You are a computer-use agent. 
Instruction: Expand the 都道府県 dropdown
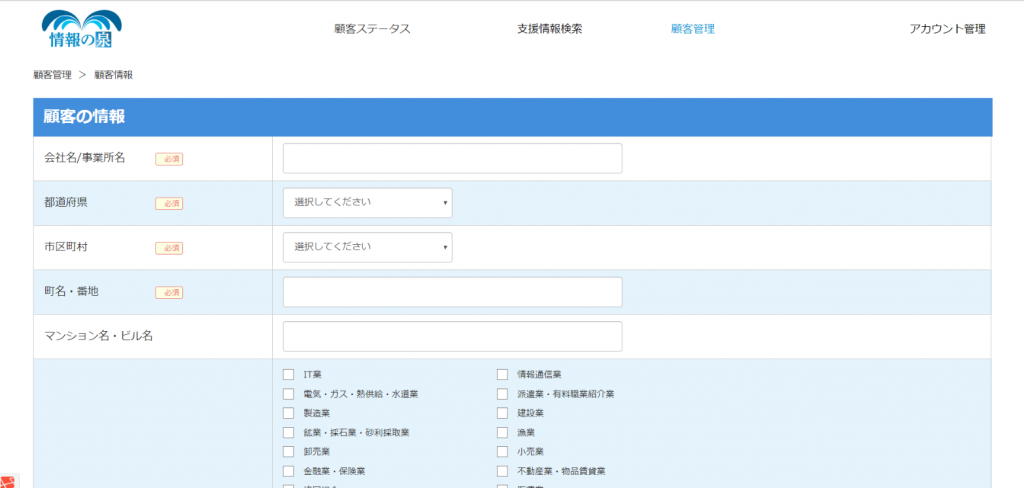coord(367,203)
